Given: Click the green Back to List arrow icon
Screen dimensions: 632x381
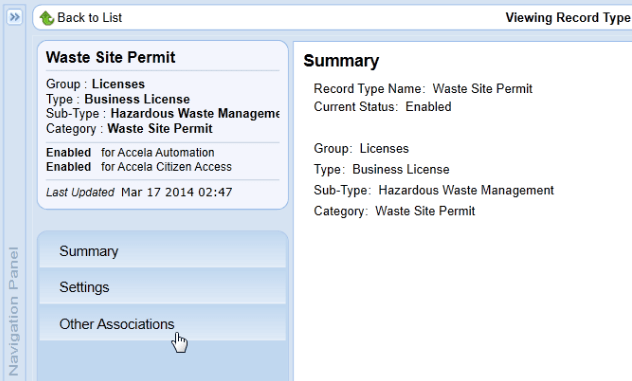Looking at the screenshot, I should pos(46,18).
